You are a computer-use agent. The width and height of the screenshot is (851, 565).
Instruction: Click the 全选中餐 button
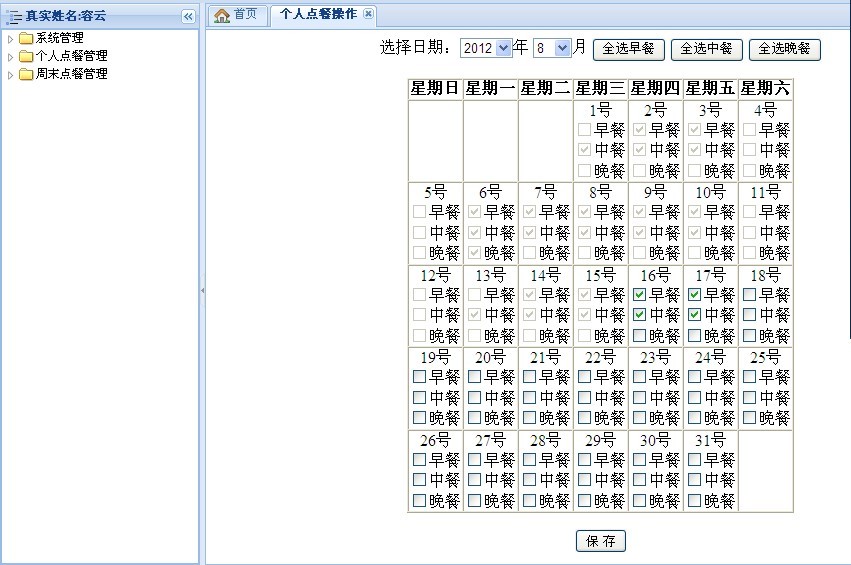tap(707, 49)
